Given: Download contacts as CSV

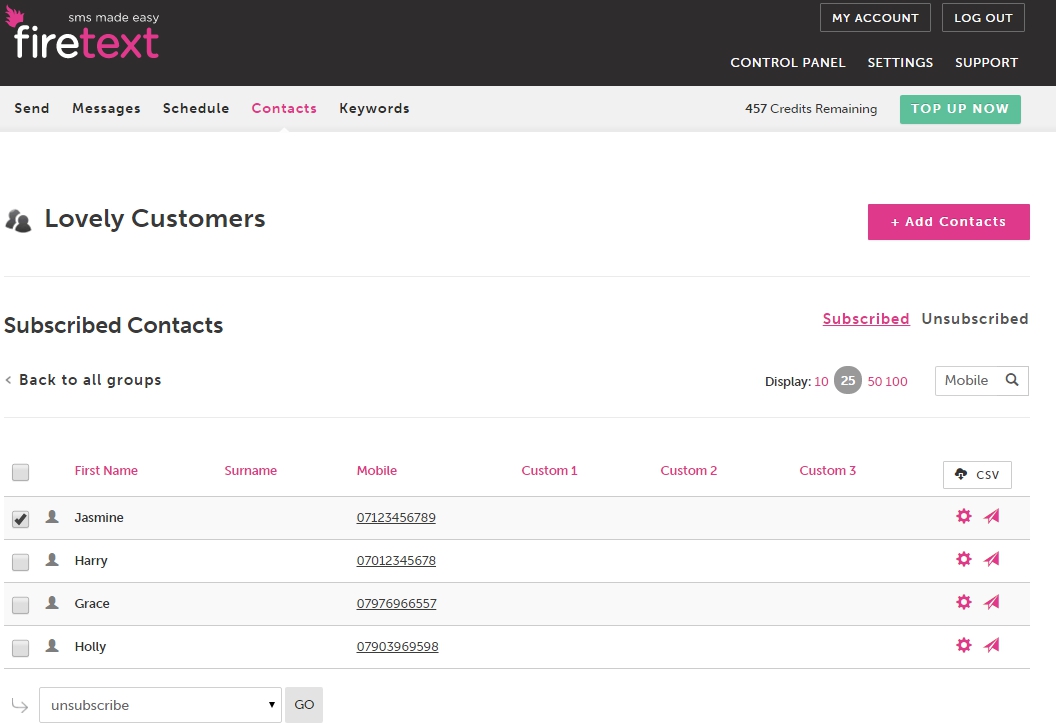Looking at the screenshot, I should pos(977,475).
